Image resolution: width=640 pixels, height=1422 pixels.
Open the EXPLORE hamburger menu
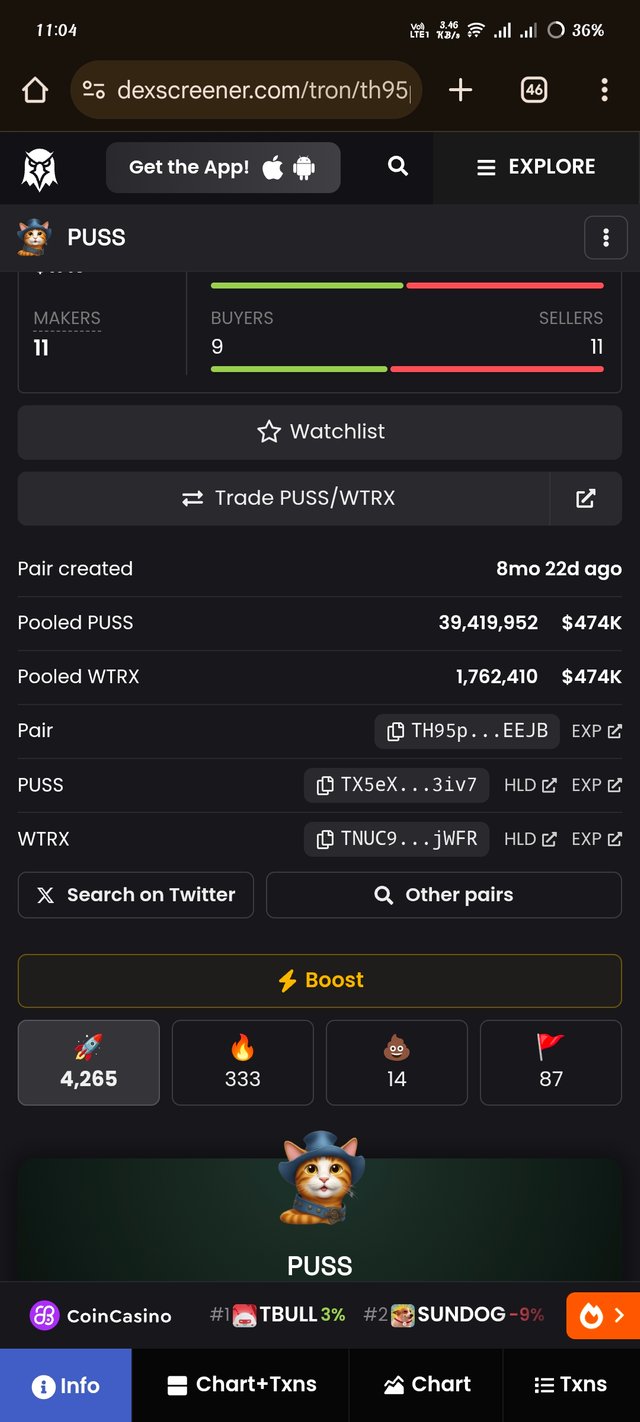(x=536, y=167)
